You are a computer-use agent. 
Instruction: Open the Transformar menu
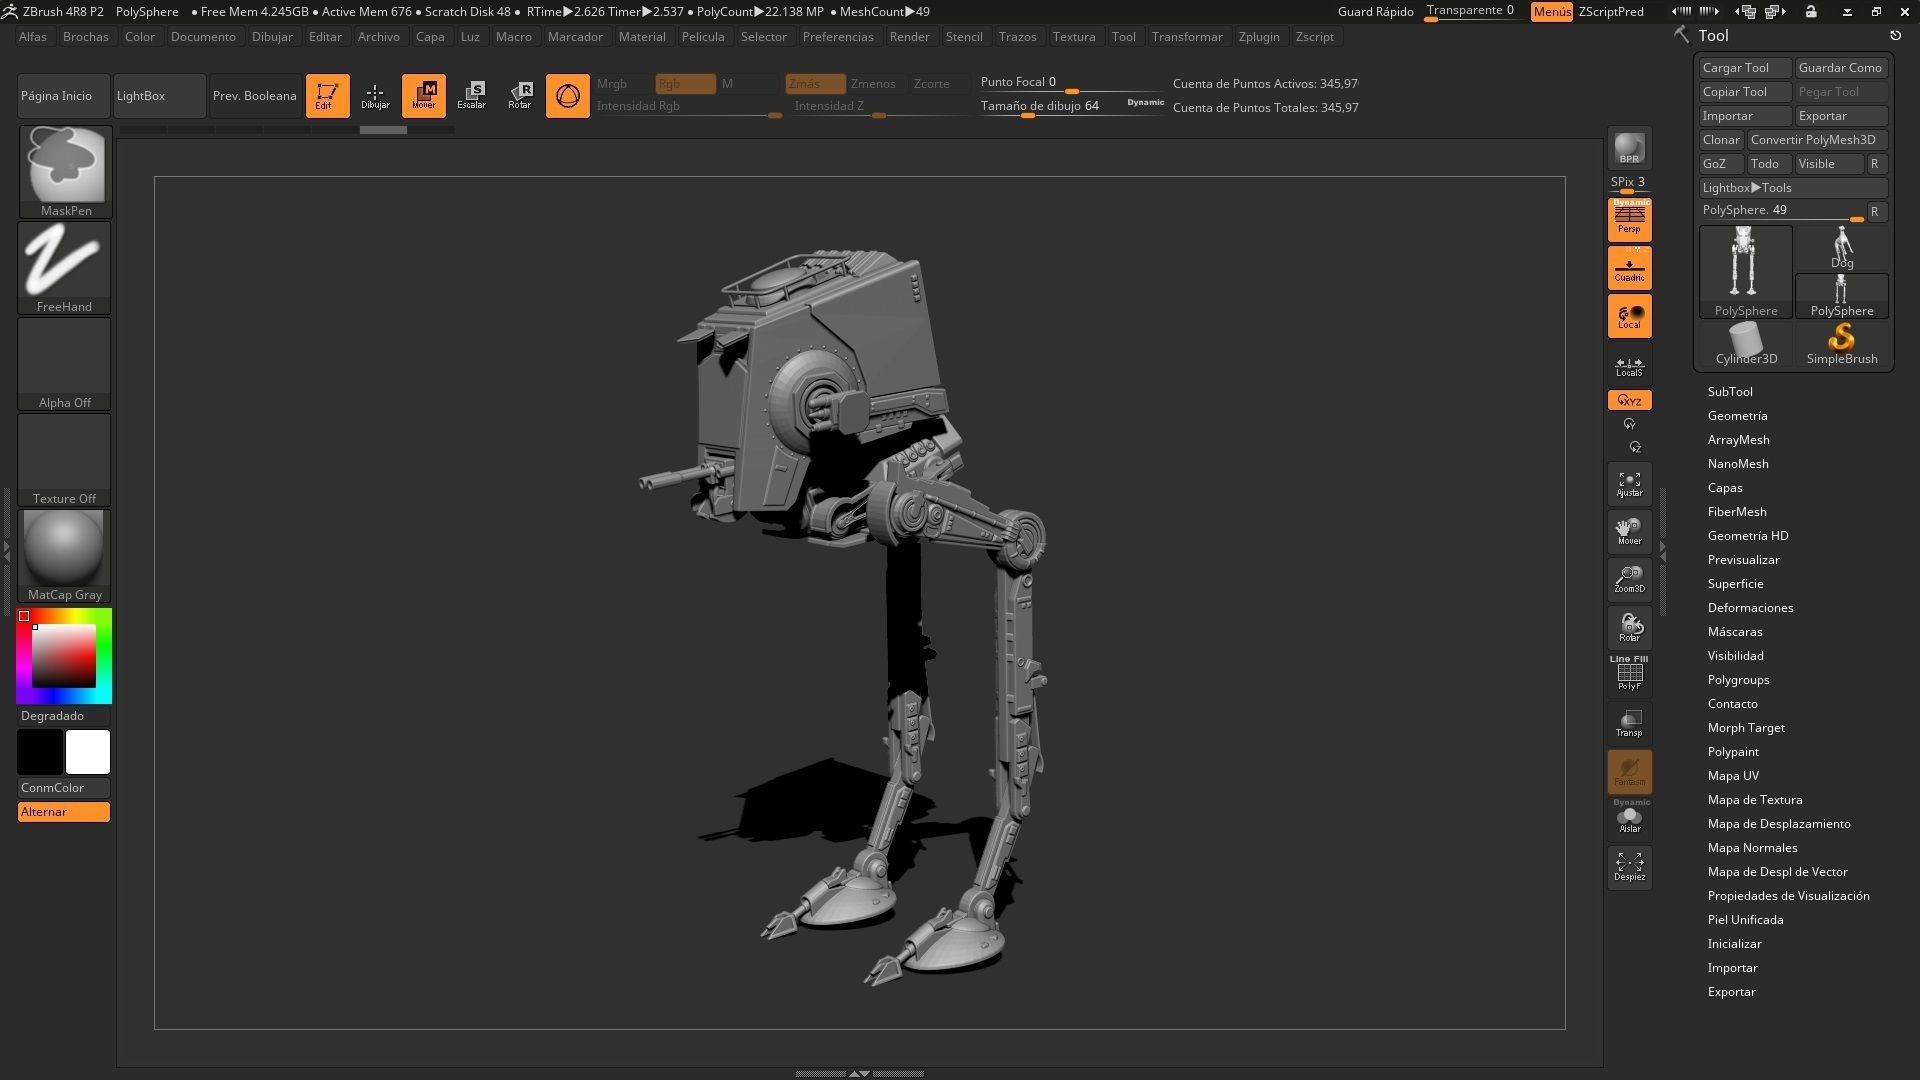(x=1186, y=37)
